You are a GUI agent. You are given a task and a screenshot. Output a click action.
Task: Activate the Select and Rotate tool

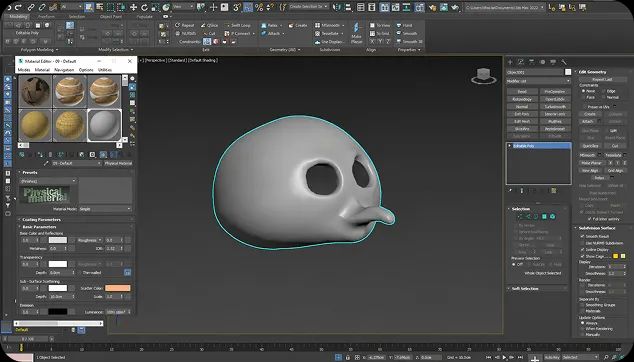144,7
